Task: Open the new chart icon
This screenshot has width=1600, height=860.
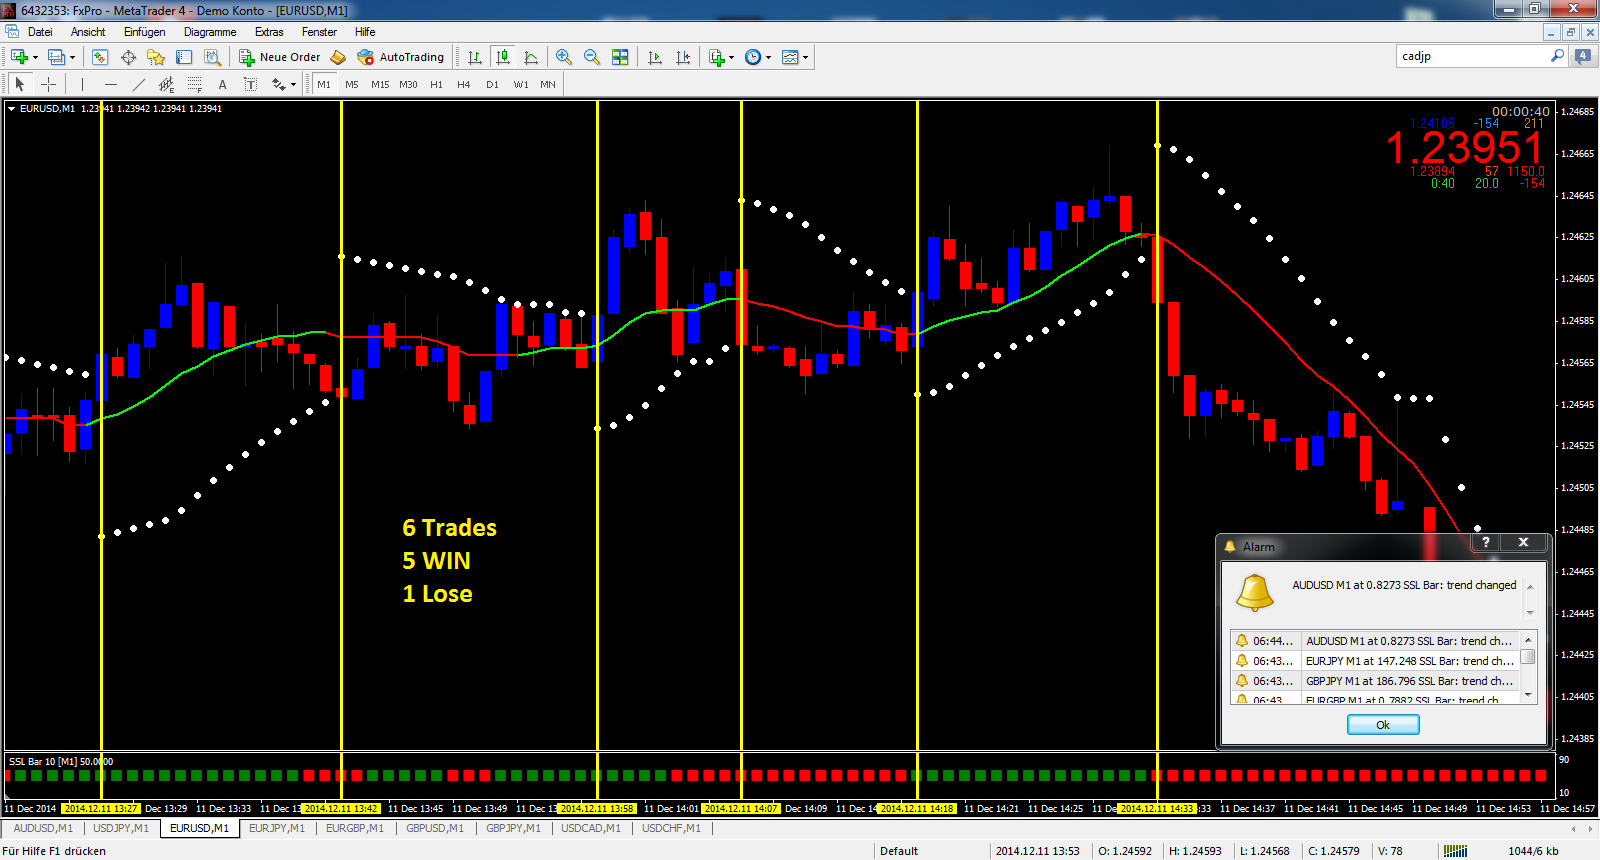Action: [19, 57]
